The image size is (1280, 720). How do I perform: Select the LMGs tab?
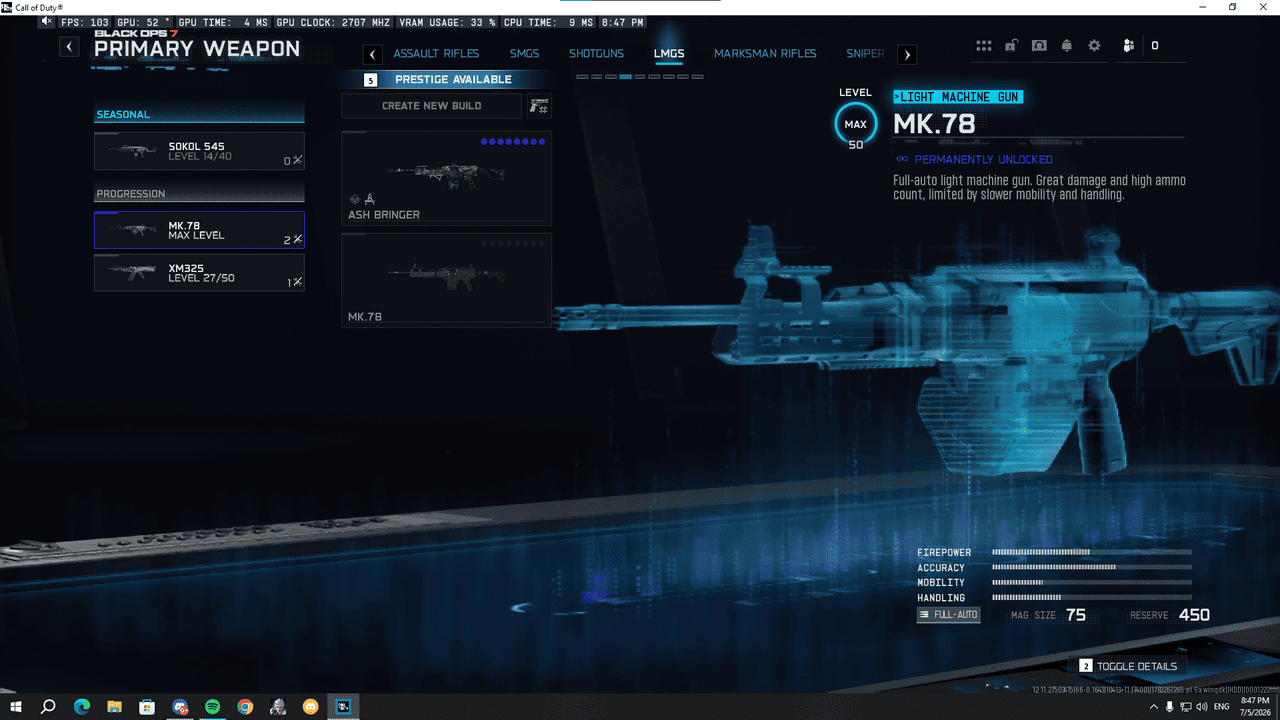point(669,54)
